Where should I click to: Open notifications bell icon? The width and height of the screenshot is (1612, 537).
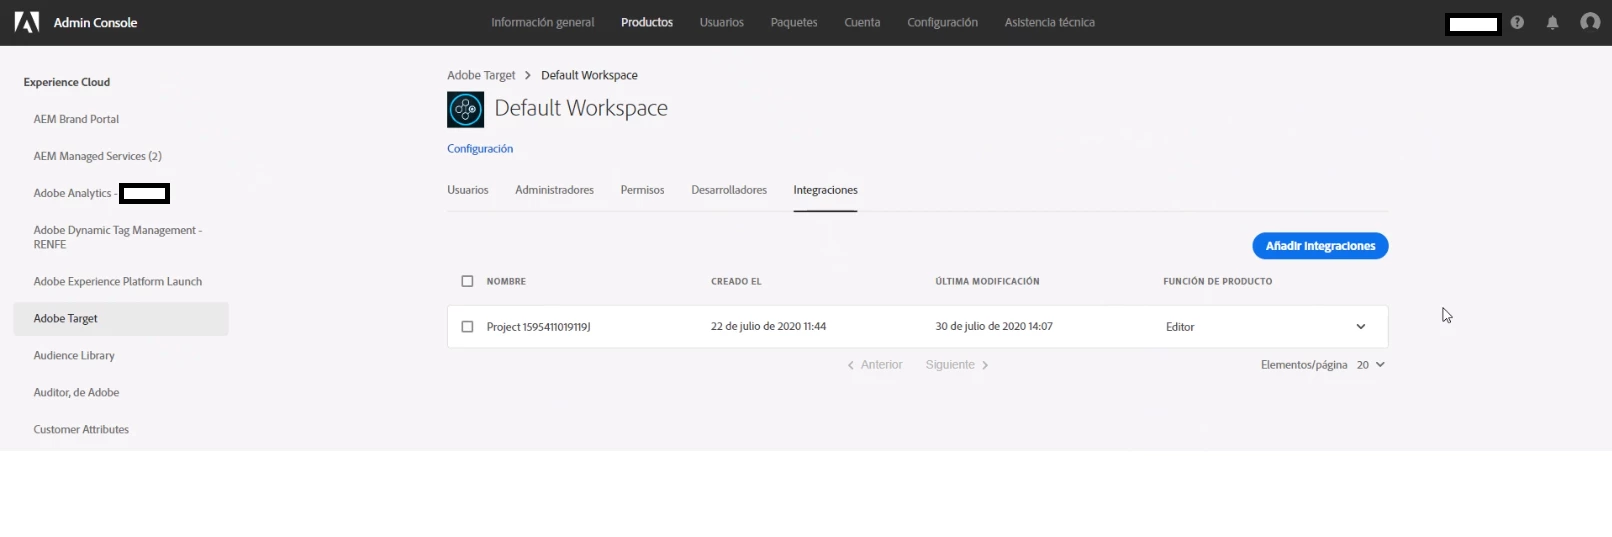point(1552,22)
